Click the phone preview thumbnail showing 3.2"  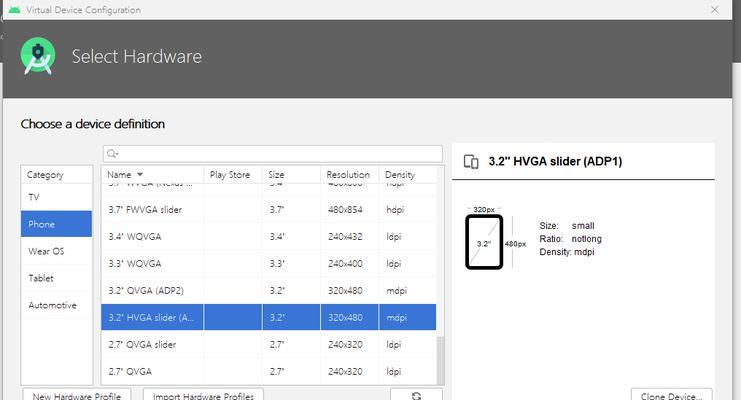(x=484, y=242)
